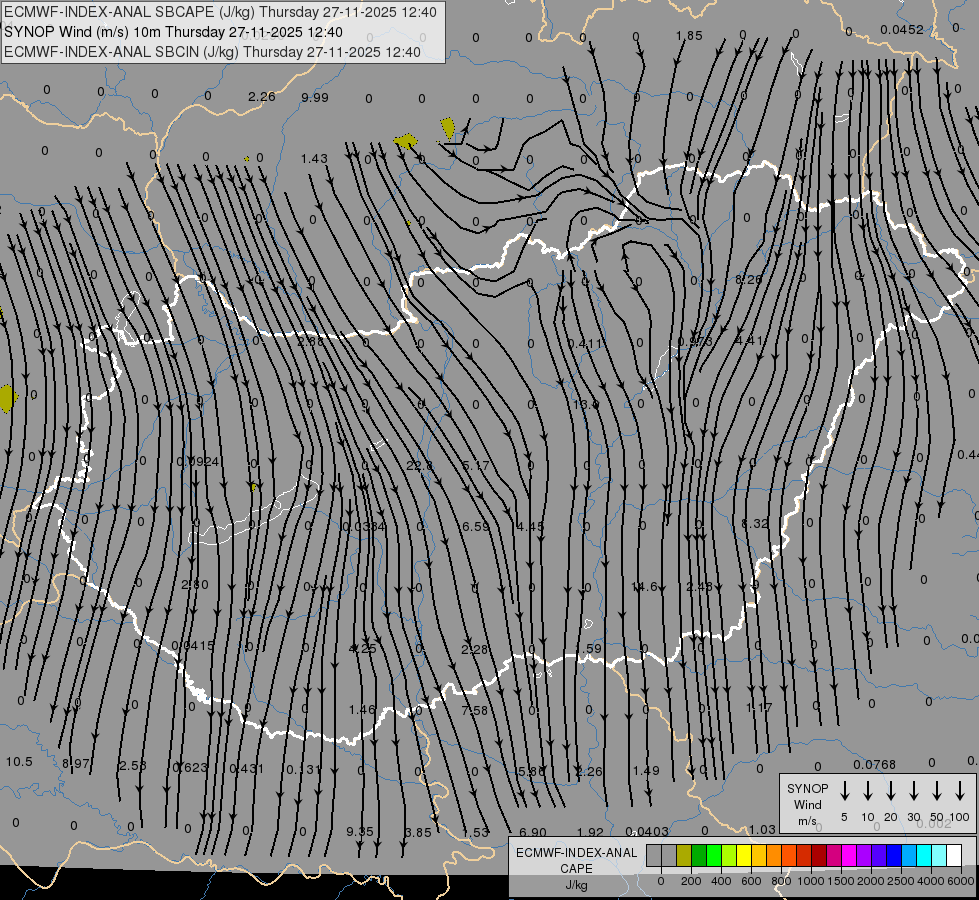Click the 9.99 CAPE value on map
Viewport: 979px width, 900px height.
pyautogui.click(x=315, y=98)
